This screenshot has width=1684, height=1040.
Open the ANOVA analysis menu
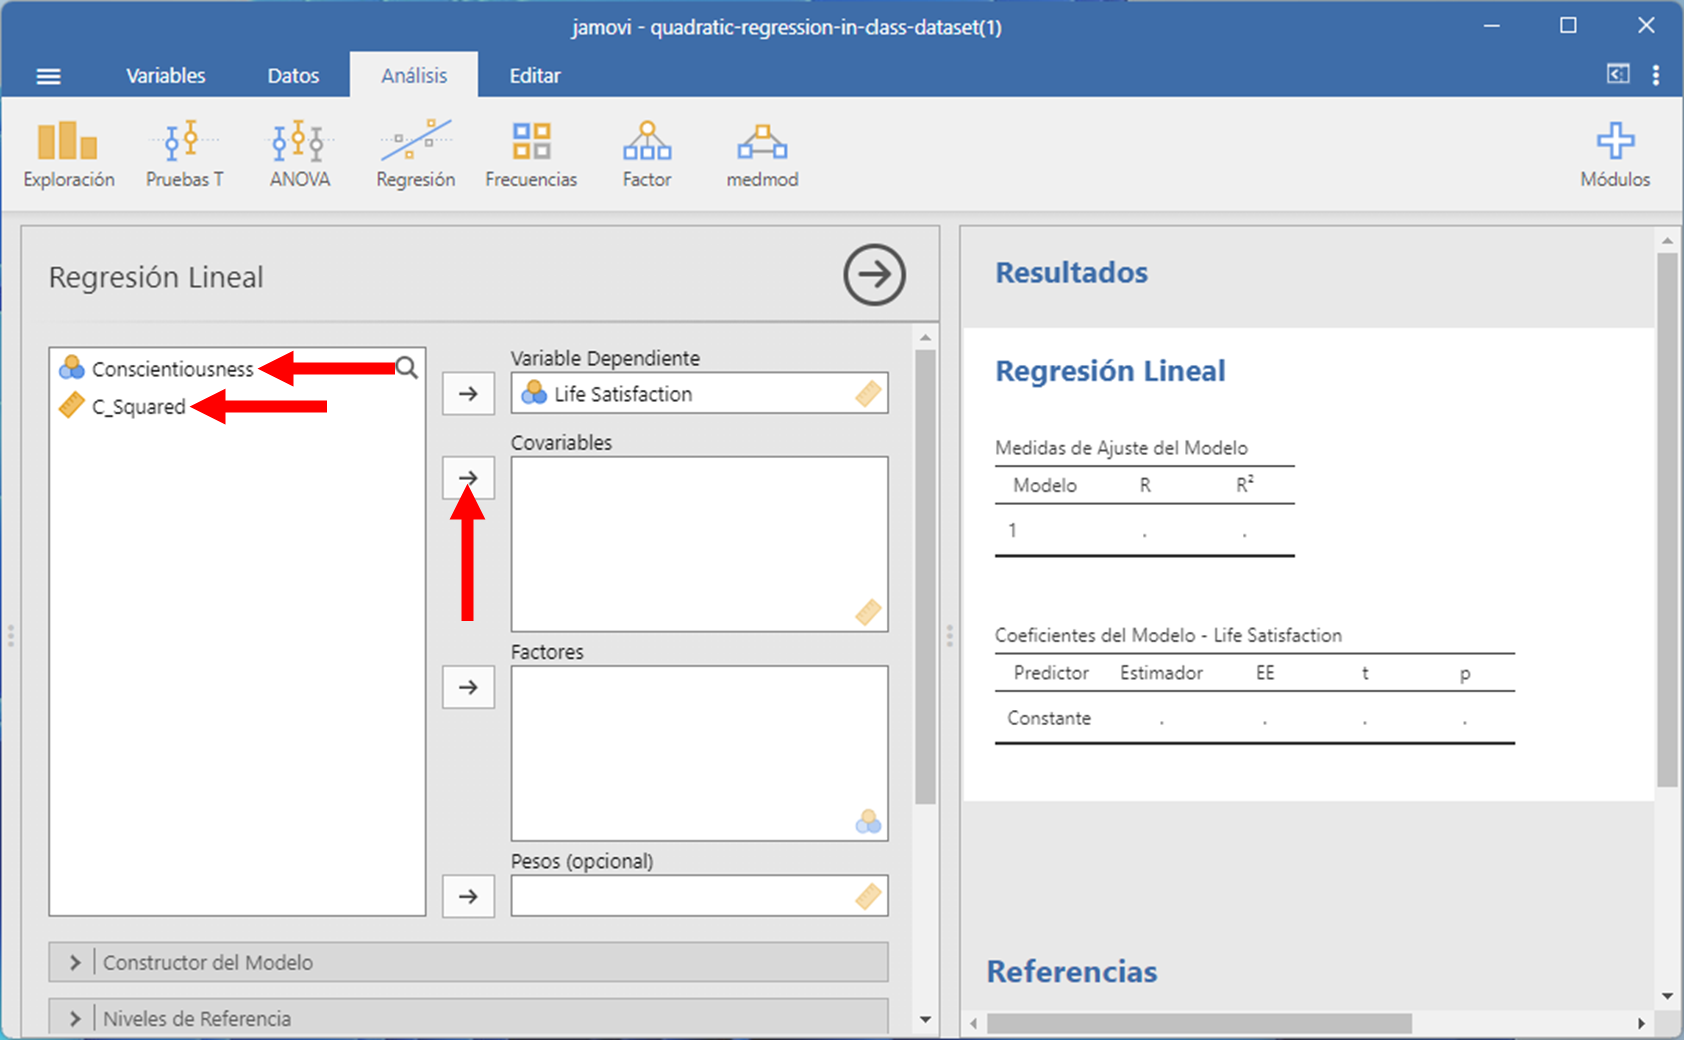(299, 154)
